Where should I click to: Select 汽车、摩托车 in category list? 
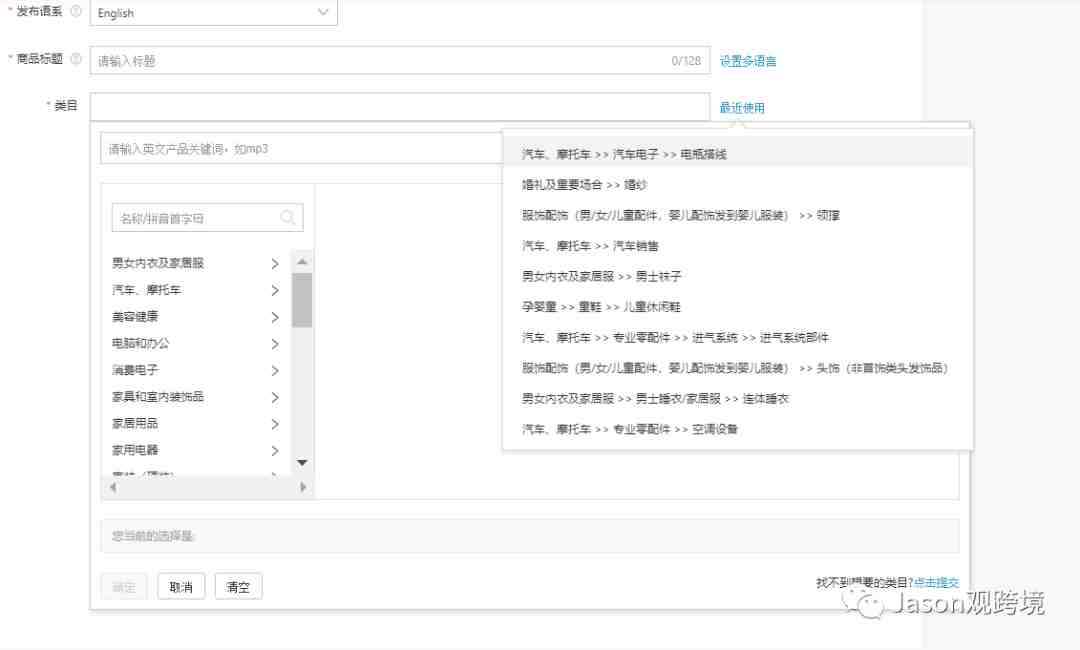[146, 290]
